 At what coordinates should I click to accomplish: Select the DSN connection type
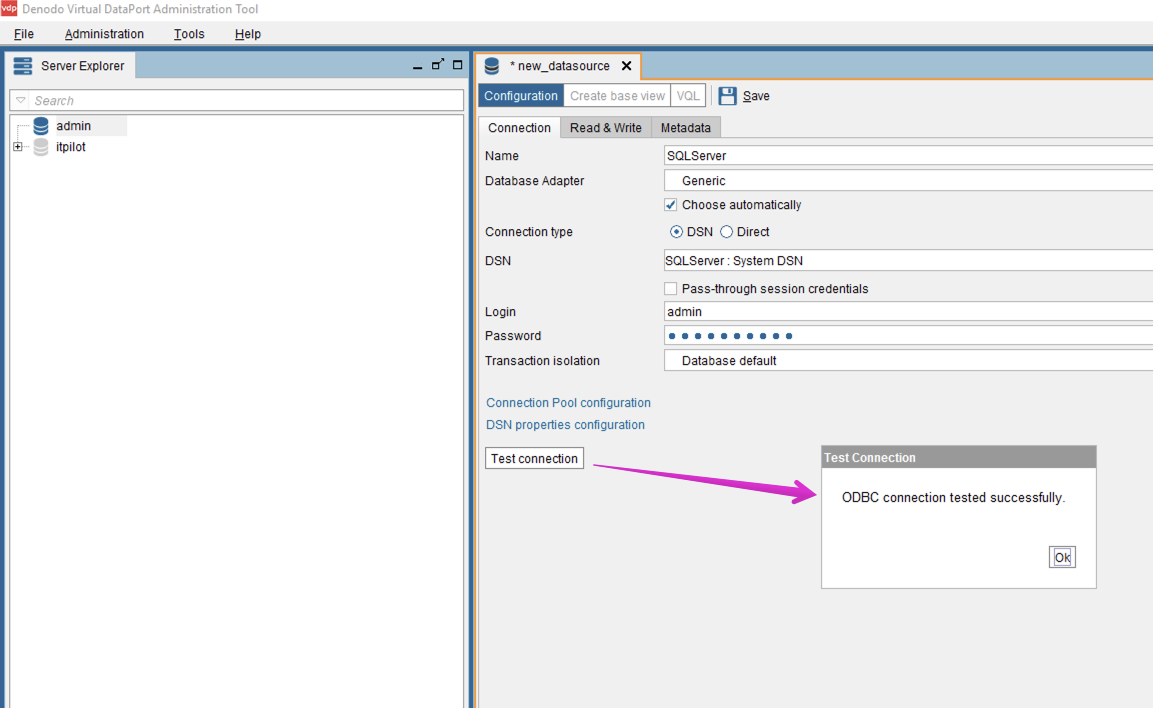[676, 232]
